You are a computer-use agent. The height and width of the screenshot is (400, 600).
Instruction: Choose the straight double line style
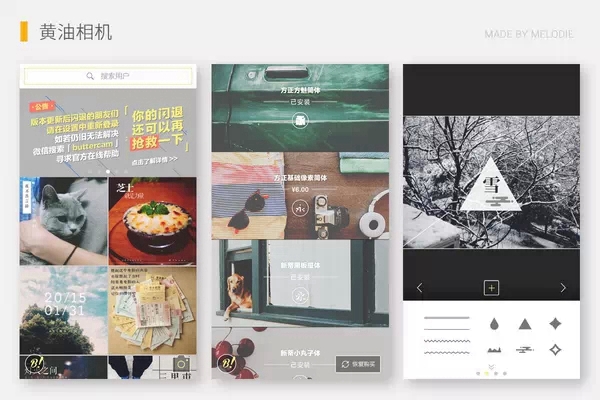(446, 325)
